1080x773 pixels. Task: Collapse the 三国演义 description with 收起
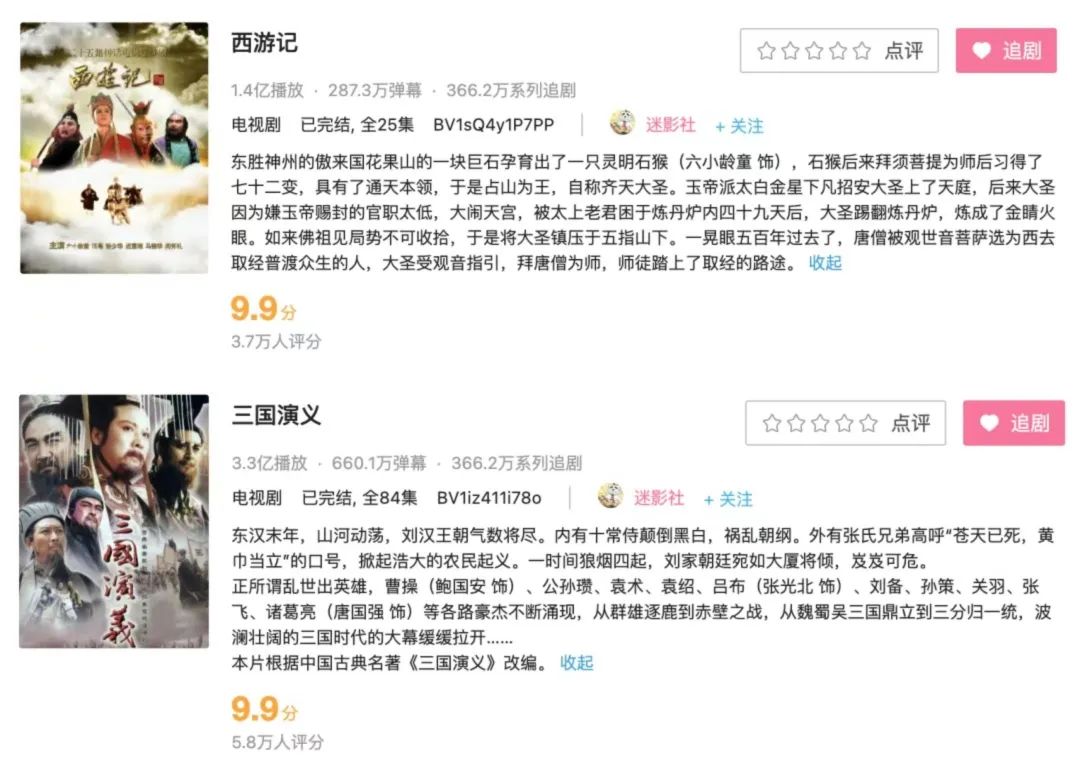pyautogui.click(x=577, y=663)
